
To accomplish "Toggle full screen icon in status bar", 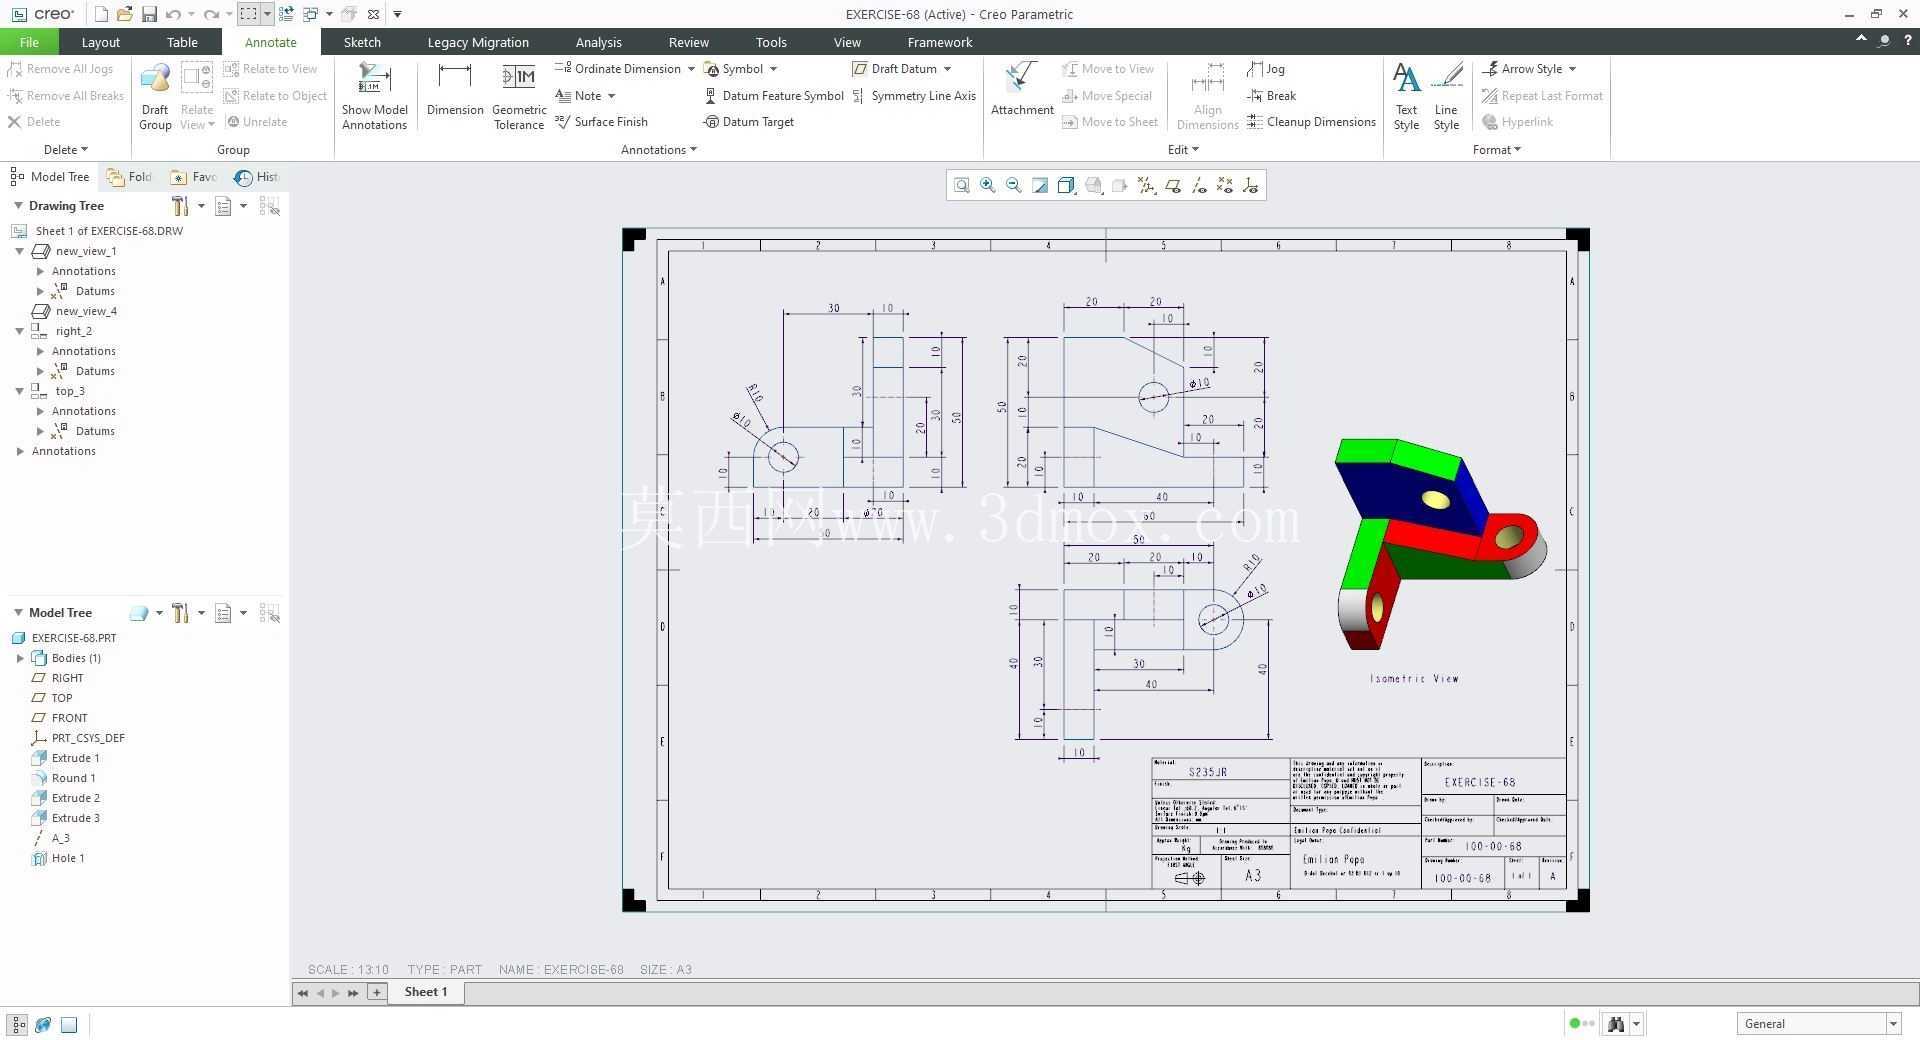I will pos(69,1024).
